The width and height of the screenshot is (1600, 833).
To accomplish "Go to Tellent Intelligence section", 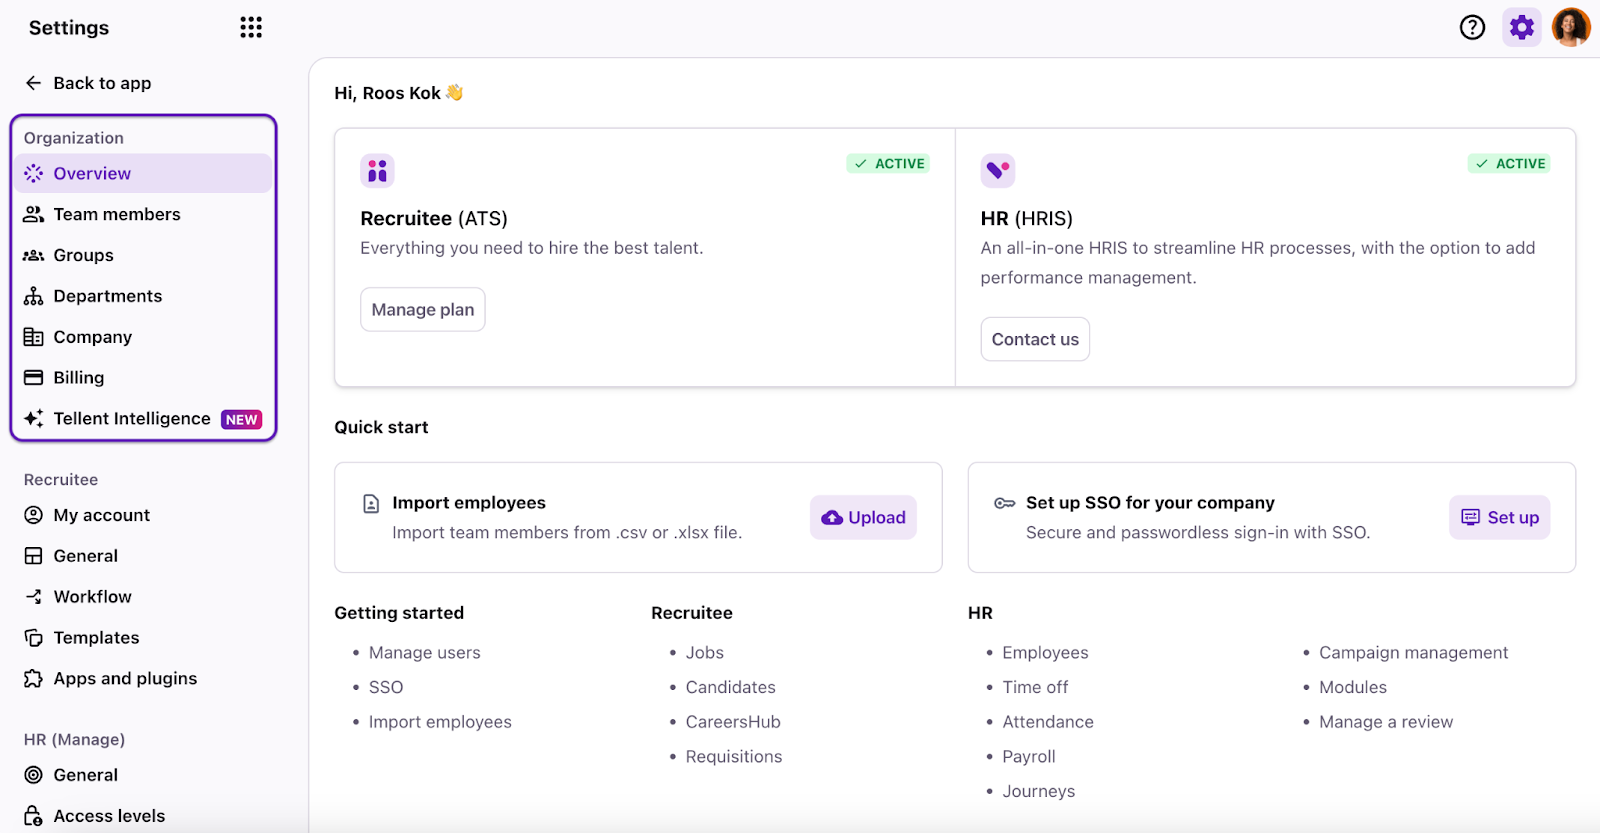I will tap(131, 419).
